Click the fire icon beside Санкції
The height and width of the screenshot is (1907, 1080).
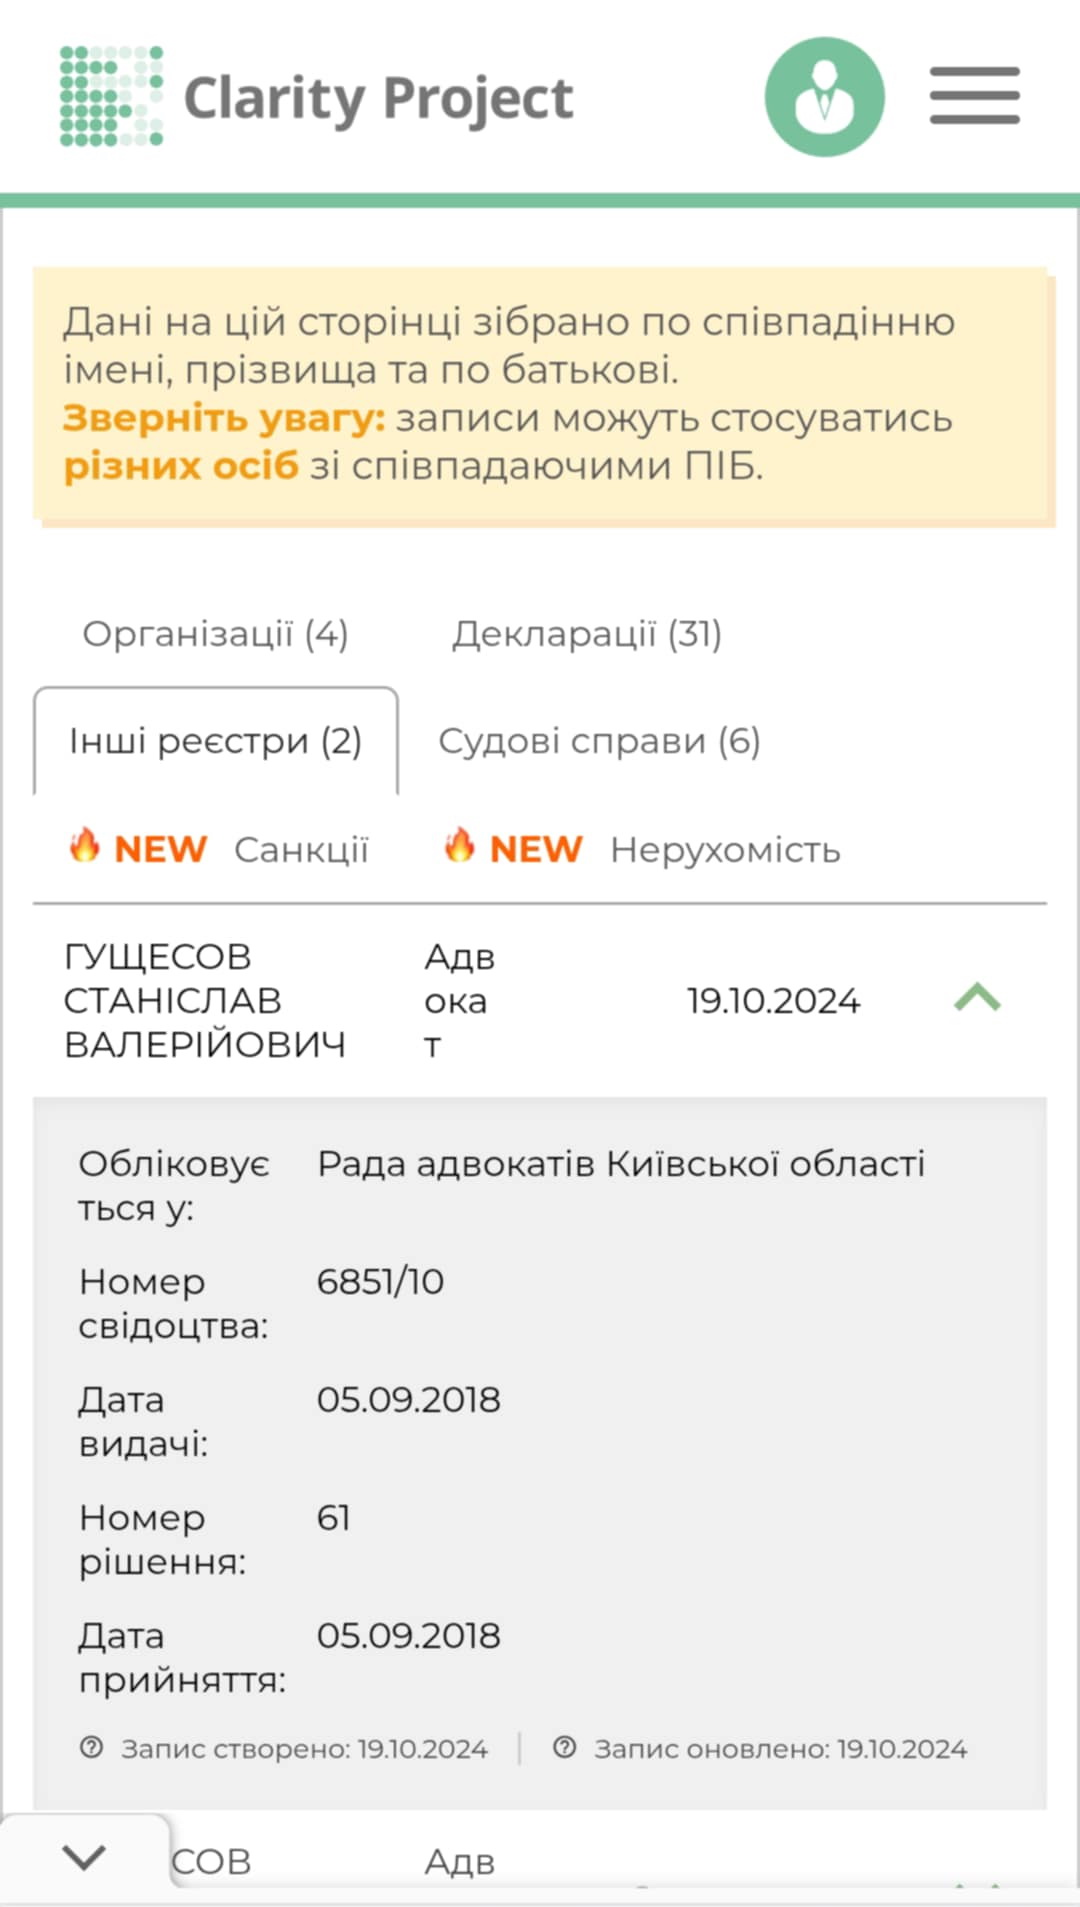point(85,848)
